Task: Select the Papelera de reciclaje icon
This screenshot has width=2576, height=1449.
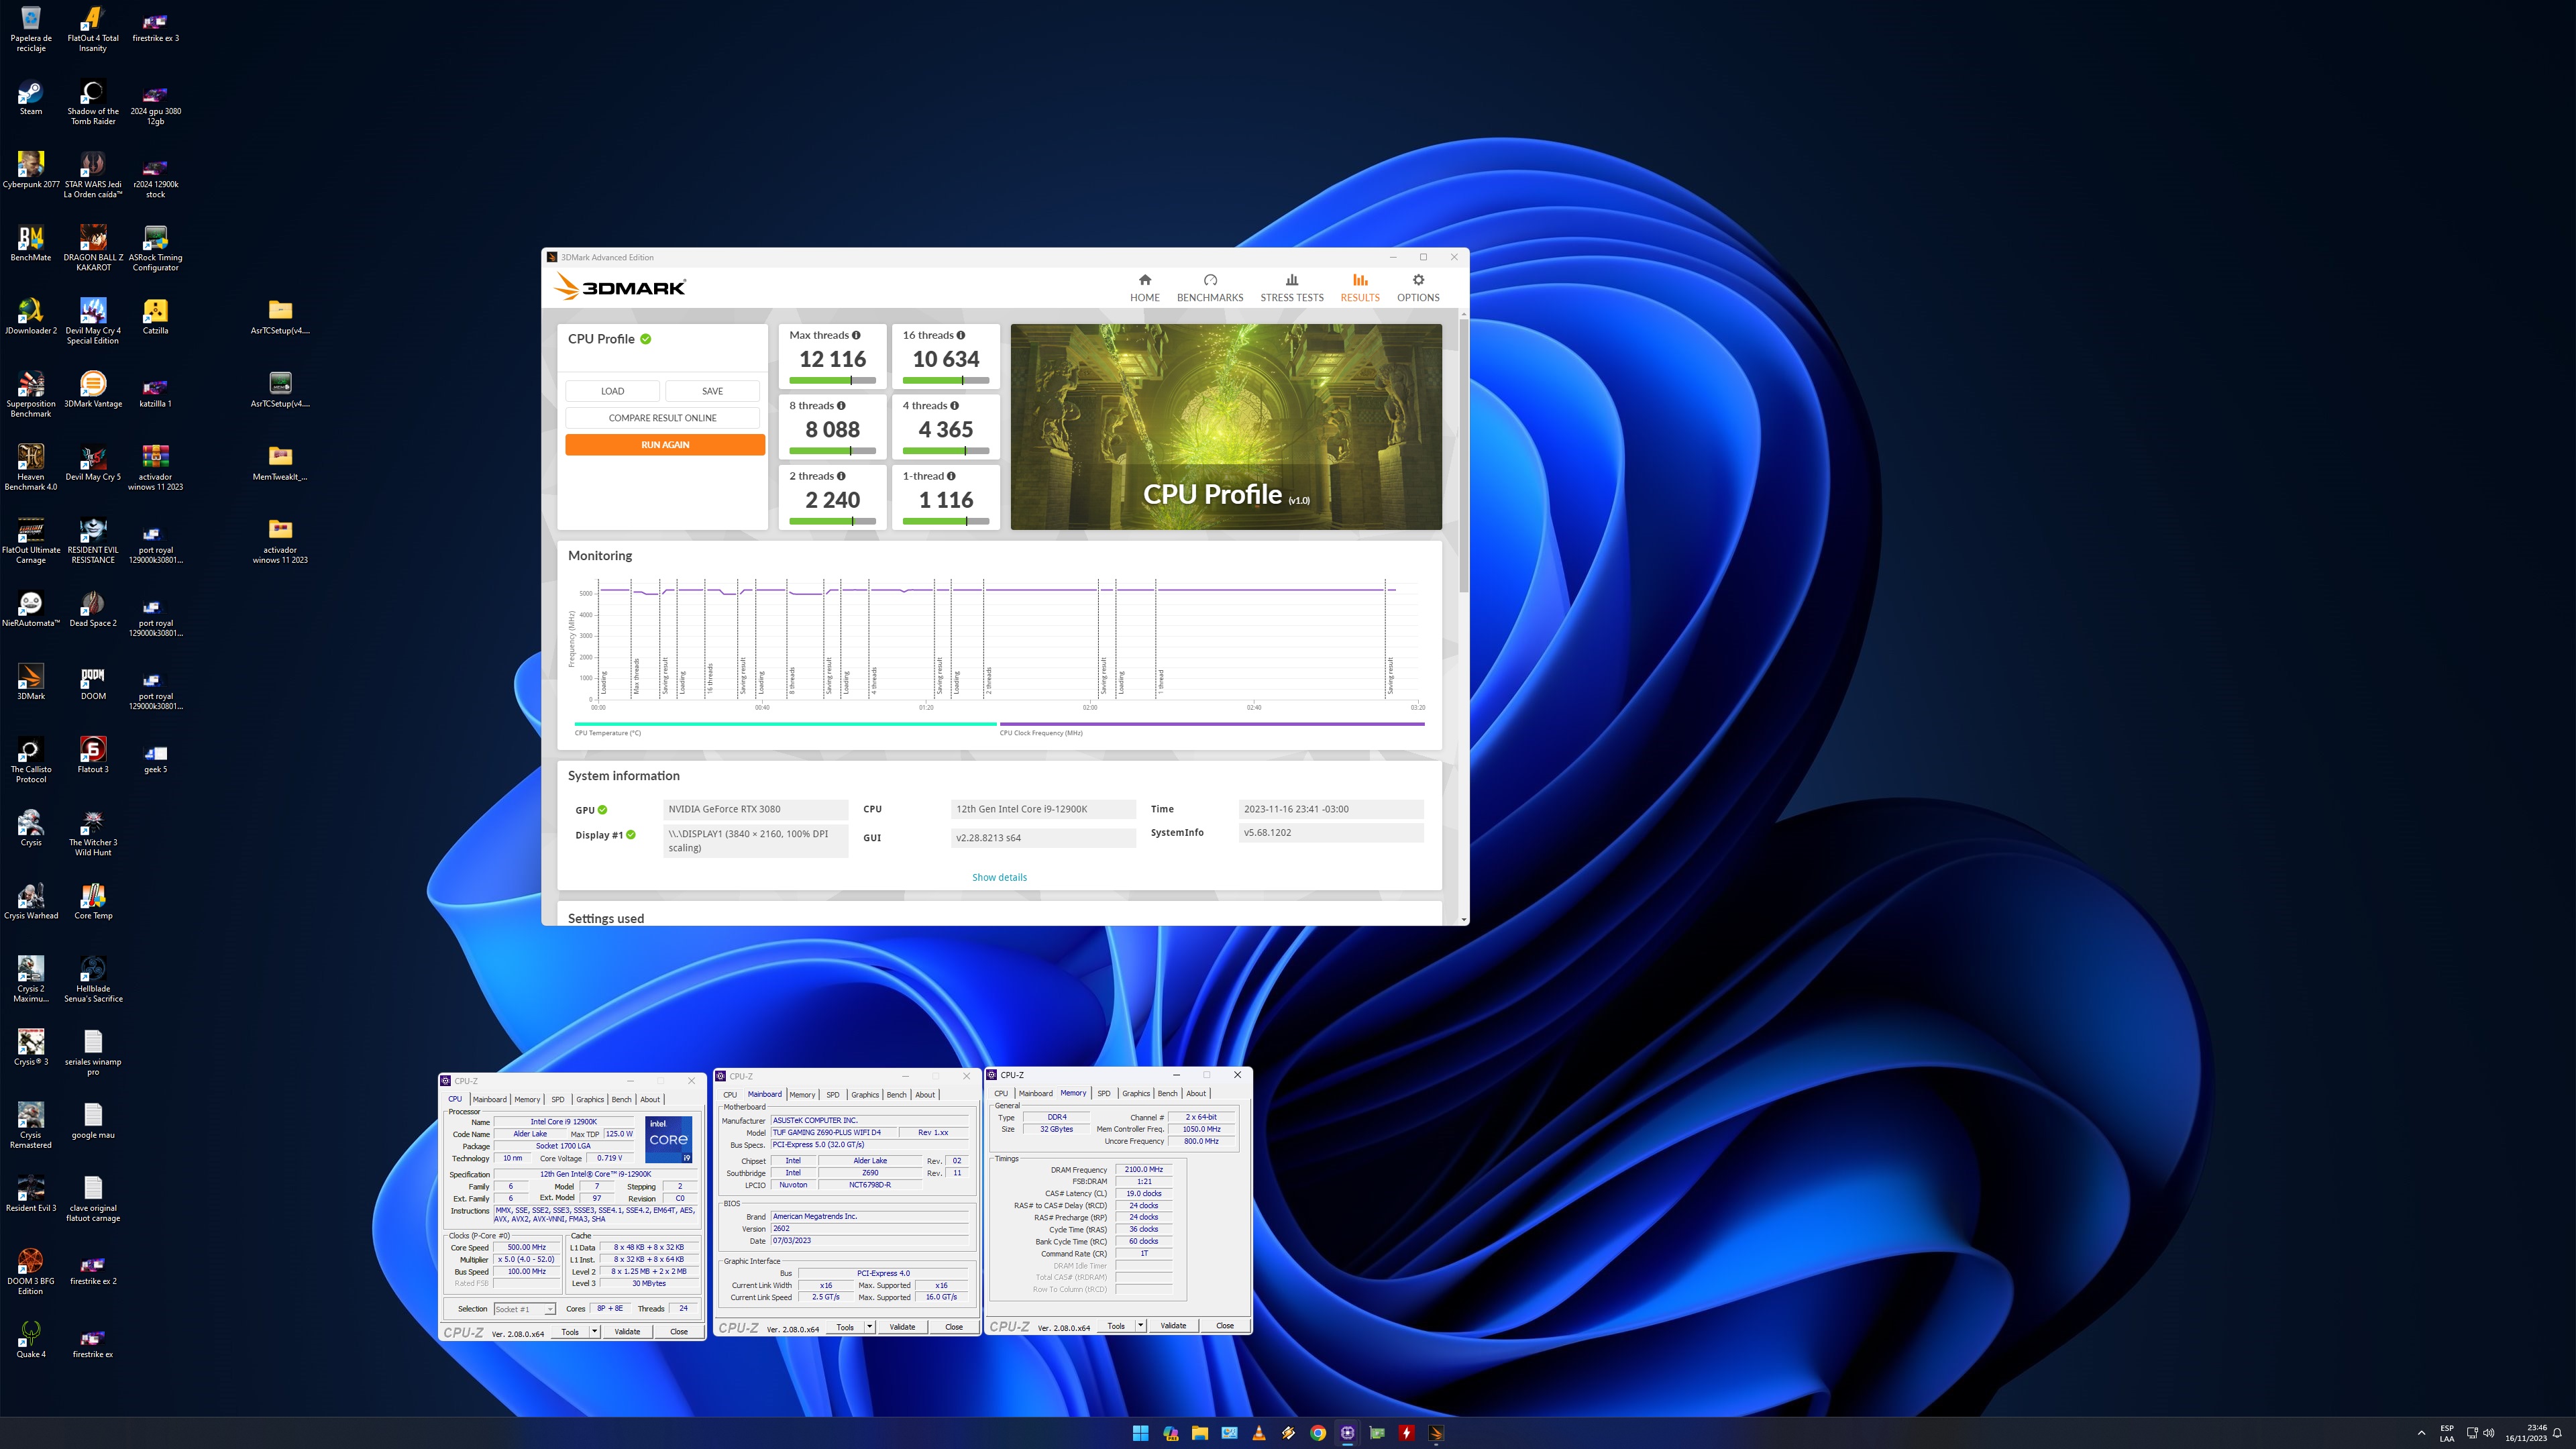Action: (31, 28)
